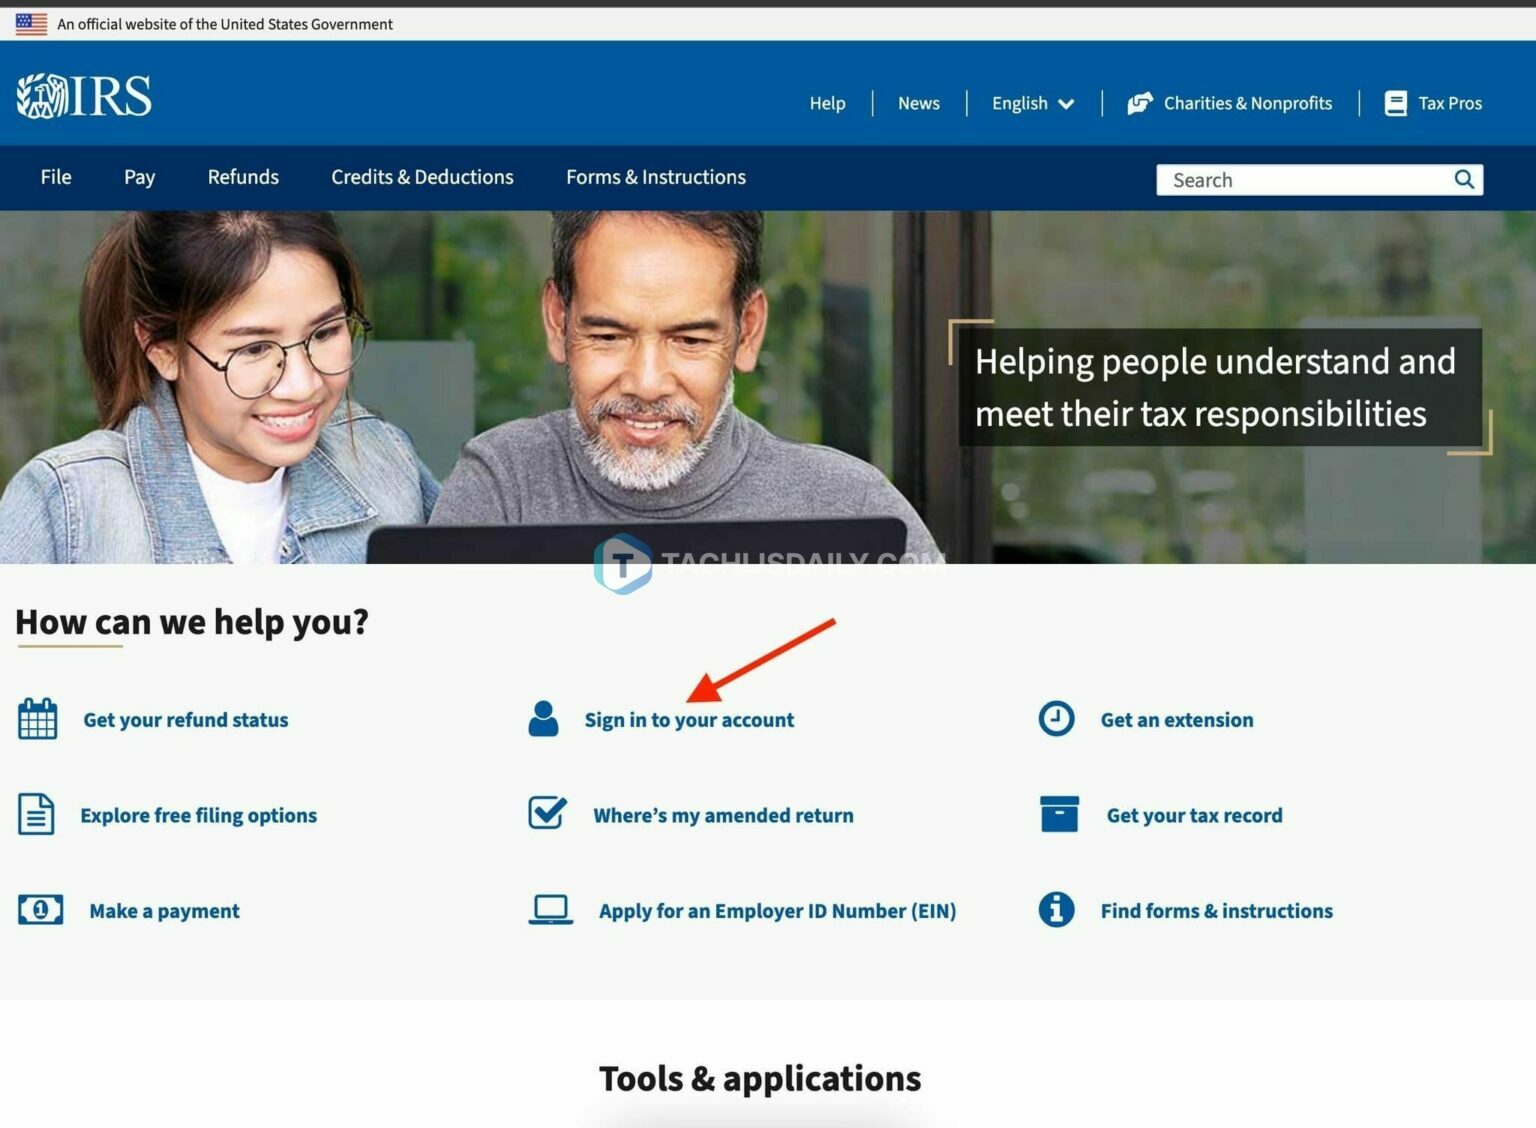This screenshot has height=1128, width=1536.
Task: Click the Sign in to your account link
Action: click(691, 719)
